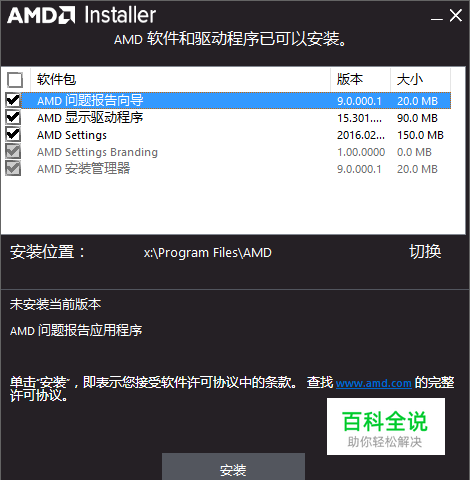Uncheck AMD 问题报告向导 checkbox
Viewport: 470px width, 480px height.
point(13,100)
